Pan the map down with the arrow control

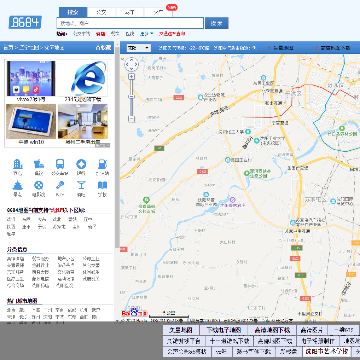131,69
